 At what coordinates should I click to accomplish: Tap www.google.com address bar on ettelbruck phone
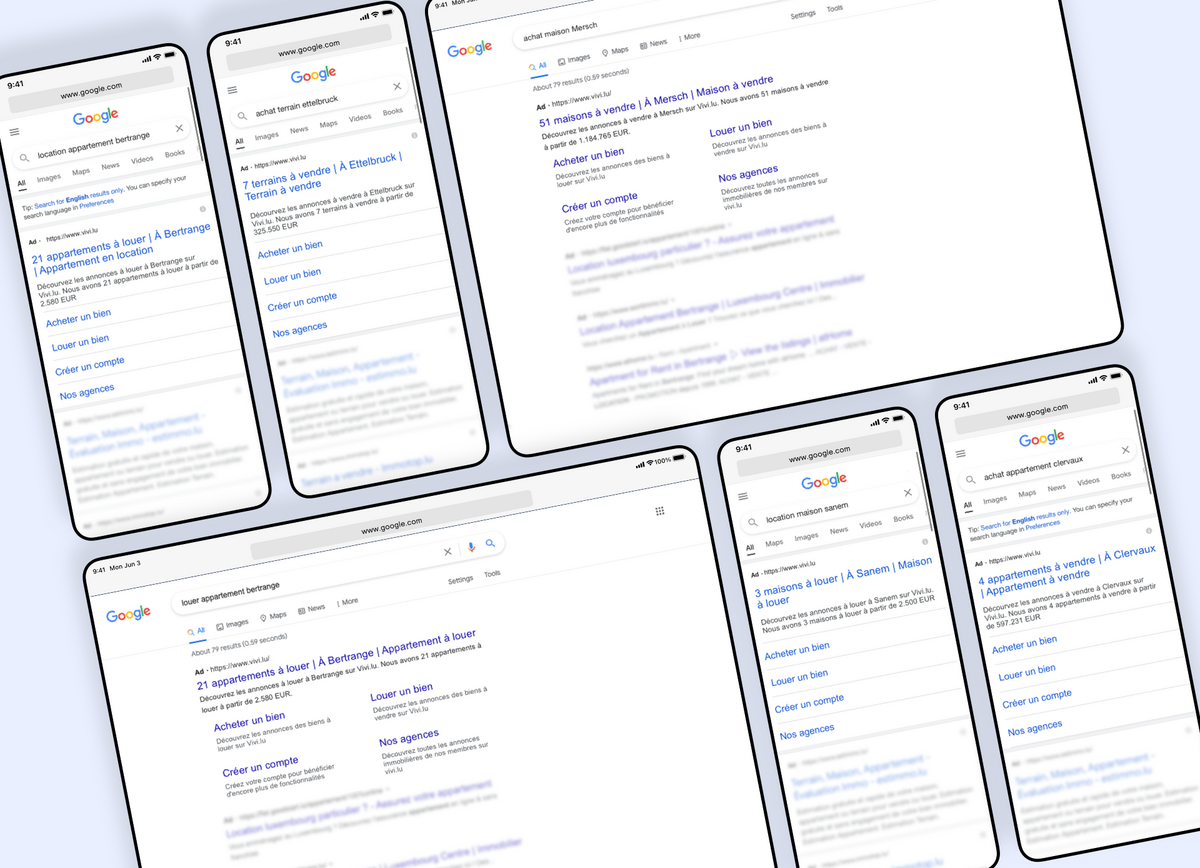tap(309, 50)
